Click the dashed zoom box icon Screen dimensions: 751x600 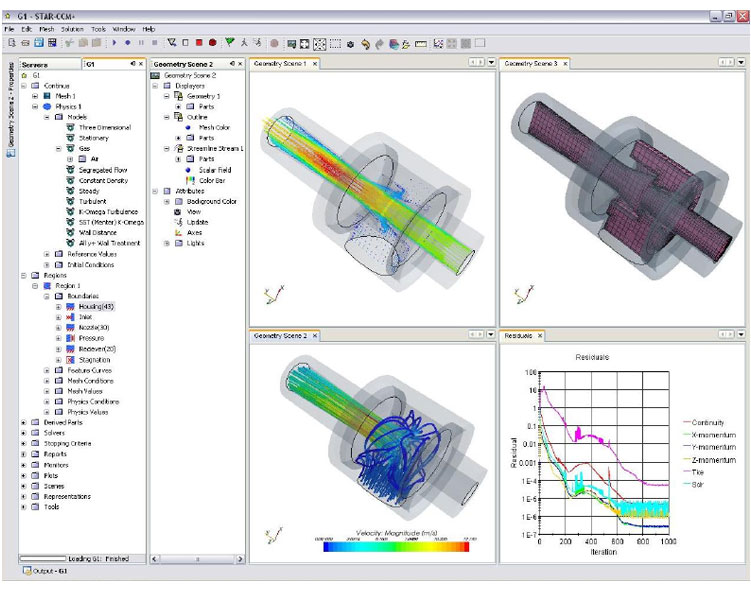coord(335,44)
